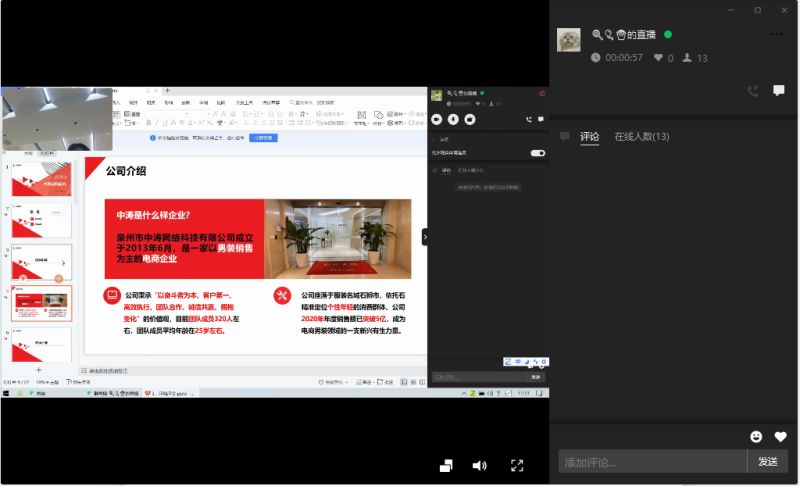
Task: Select the highlighted 公司介绍 slide thumbnail
Action: [x=41, y=303]
